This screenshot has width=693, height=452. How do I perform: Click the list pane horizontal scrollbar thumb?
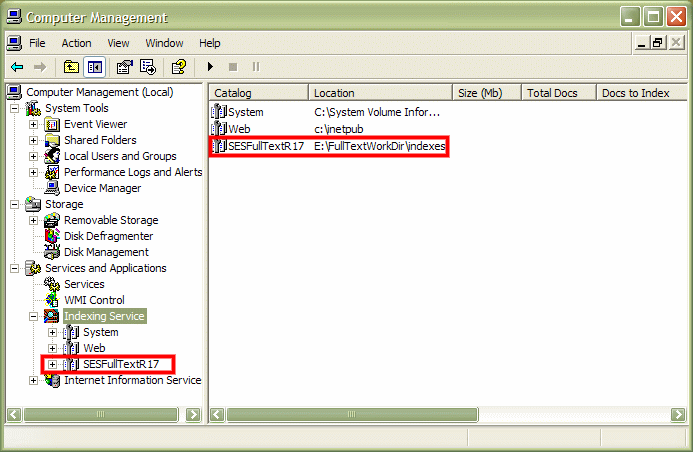click(352, 414)
